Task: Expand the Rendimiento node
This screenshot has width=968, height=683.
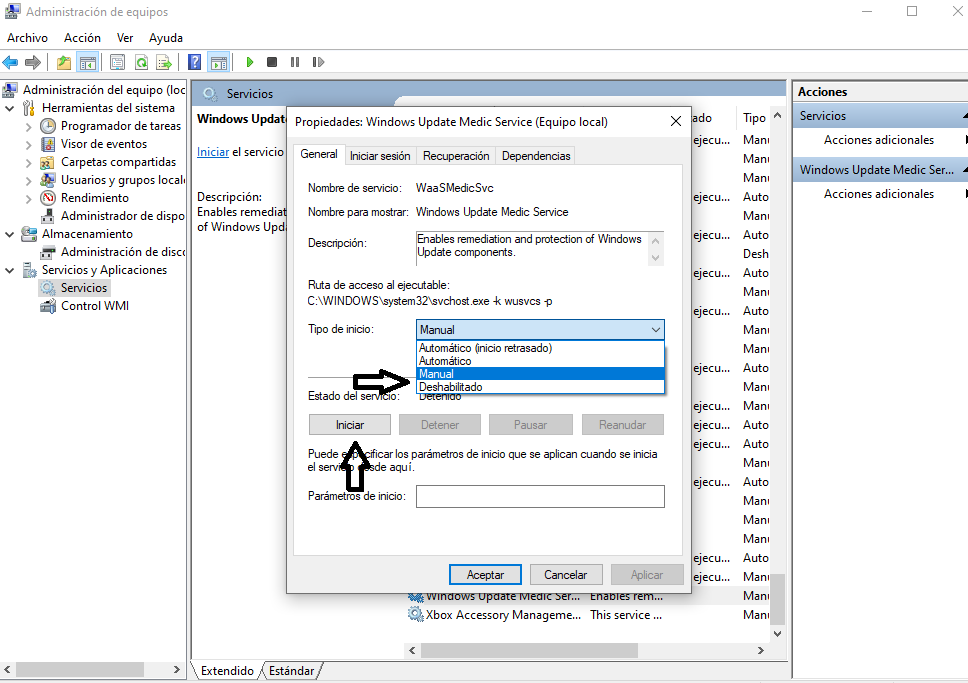Action: [x=28, y=198]
